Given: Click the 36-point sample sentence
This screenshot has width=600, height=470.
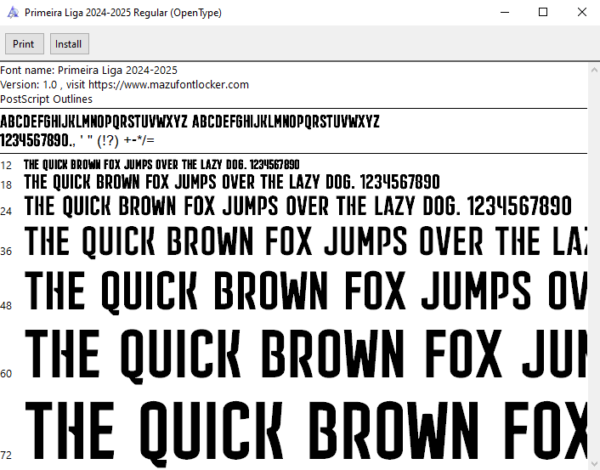Looking at the screenshot, I should click(305, 241).
